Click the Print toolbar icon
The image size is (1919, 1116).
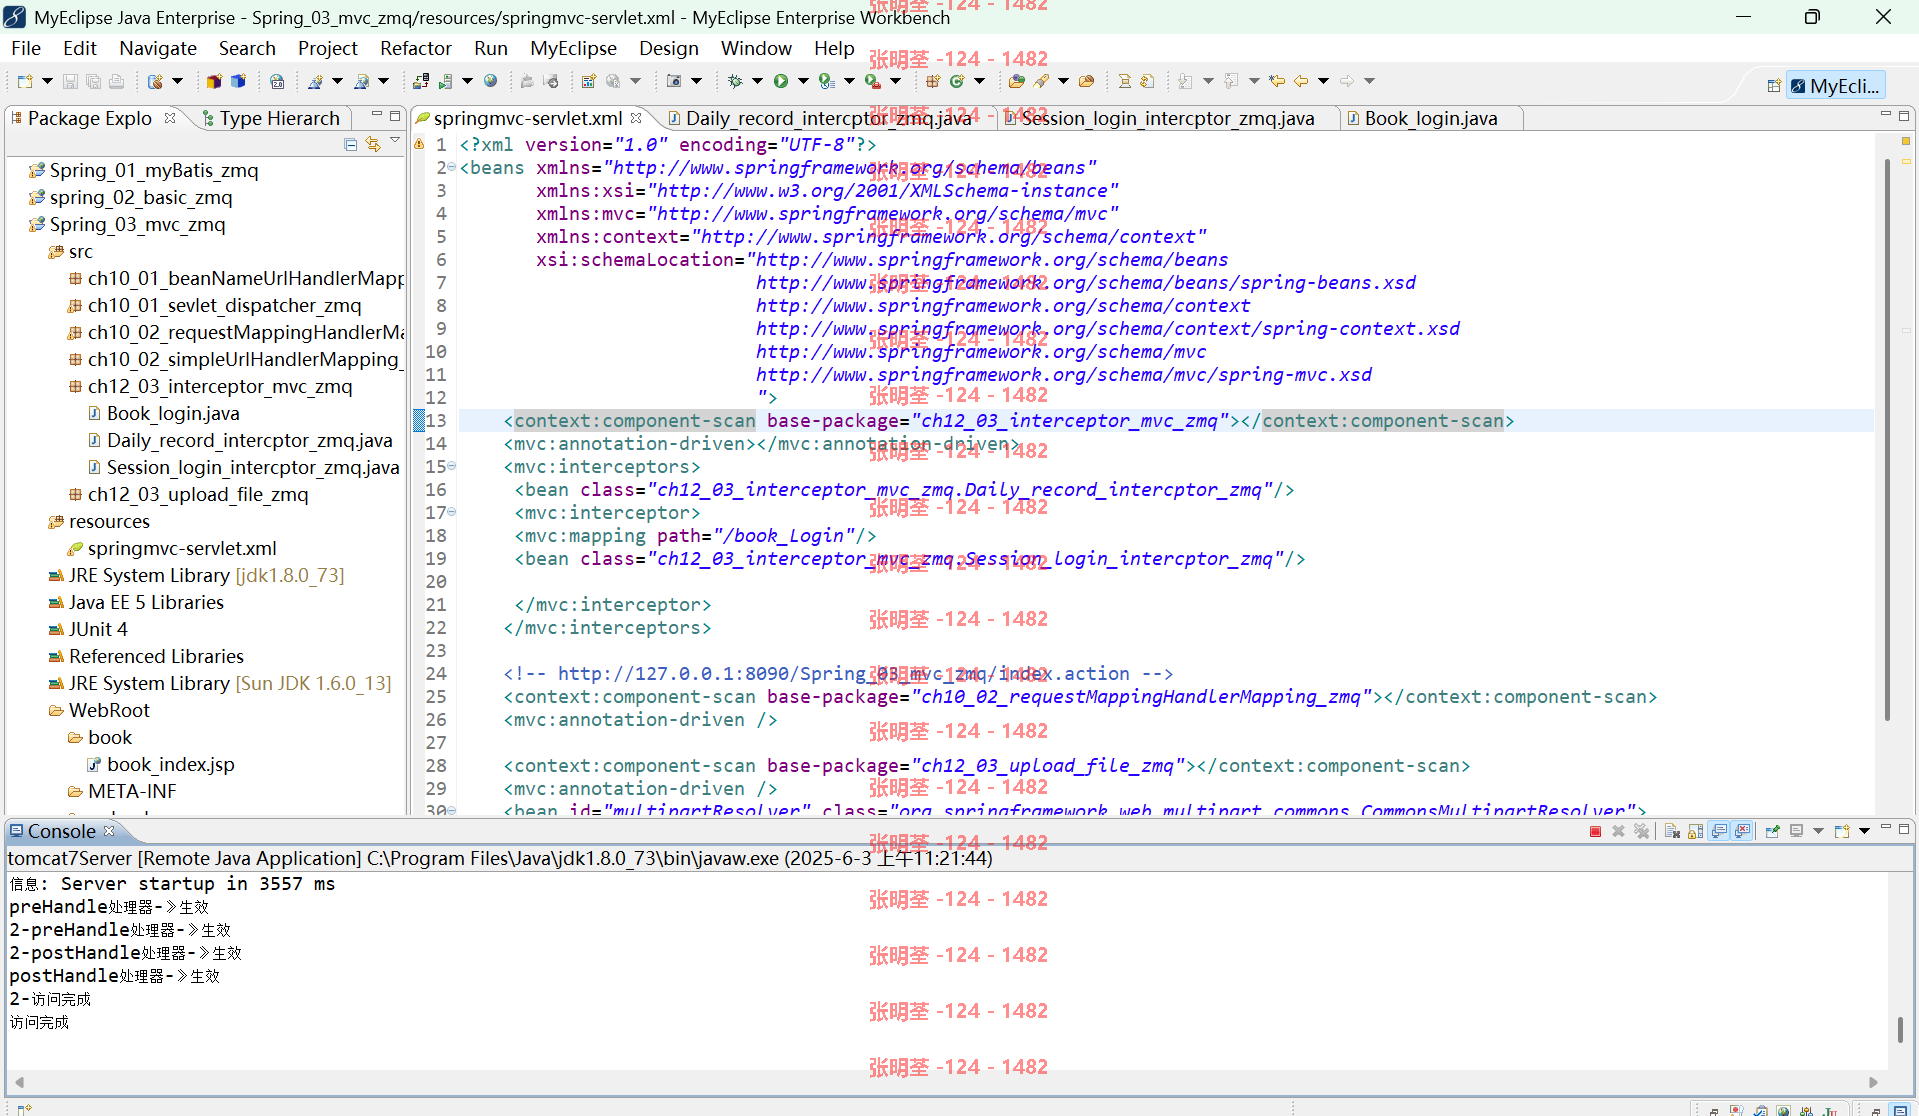116,81
